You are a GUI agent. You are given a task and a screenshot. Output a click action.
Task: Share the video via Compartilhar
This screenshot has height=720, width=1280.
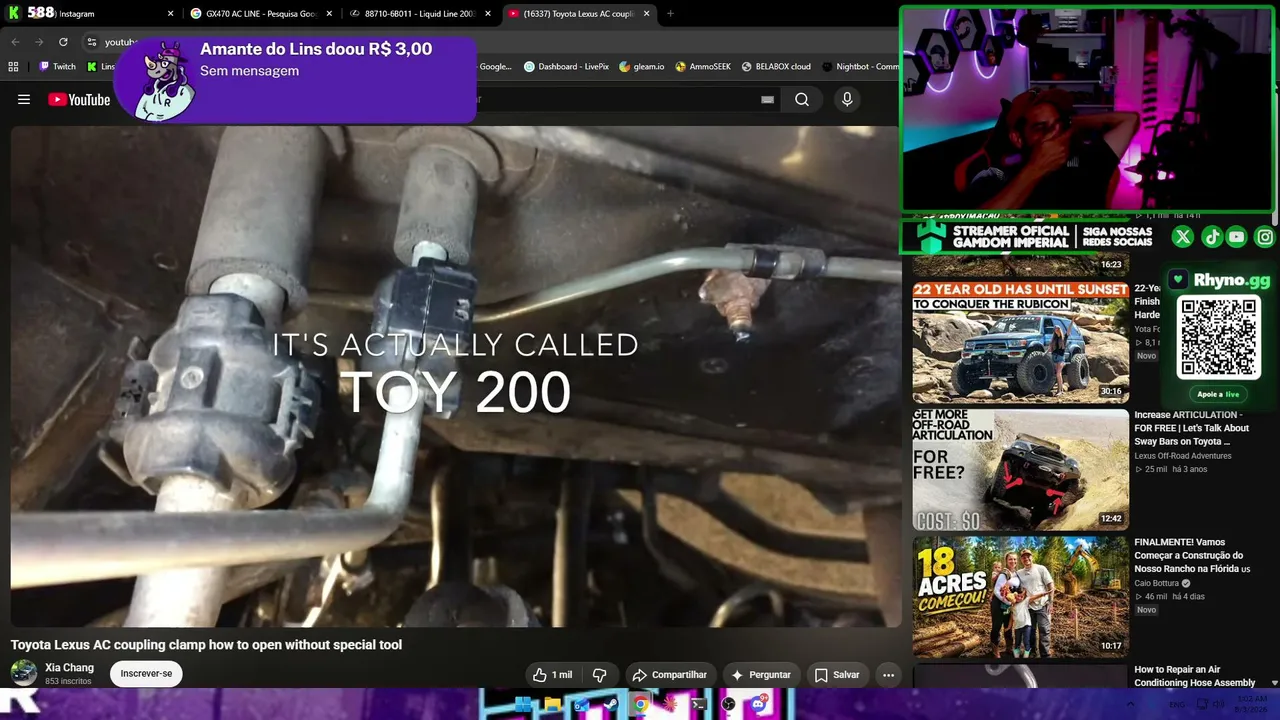pos(670,675)
